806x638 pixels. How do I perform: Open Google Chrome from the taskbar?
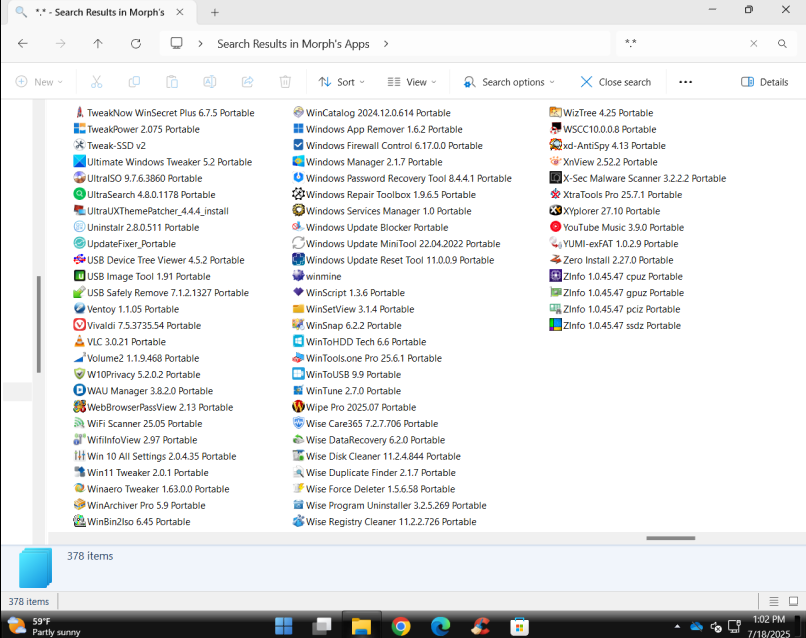coord(401,626)
